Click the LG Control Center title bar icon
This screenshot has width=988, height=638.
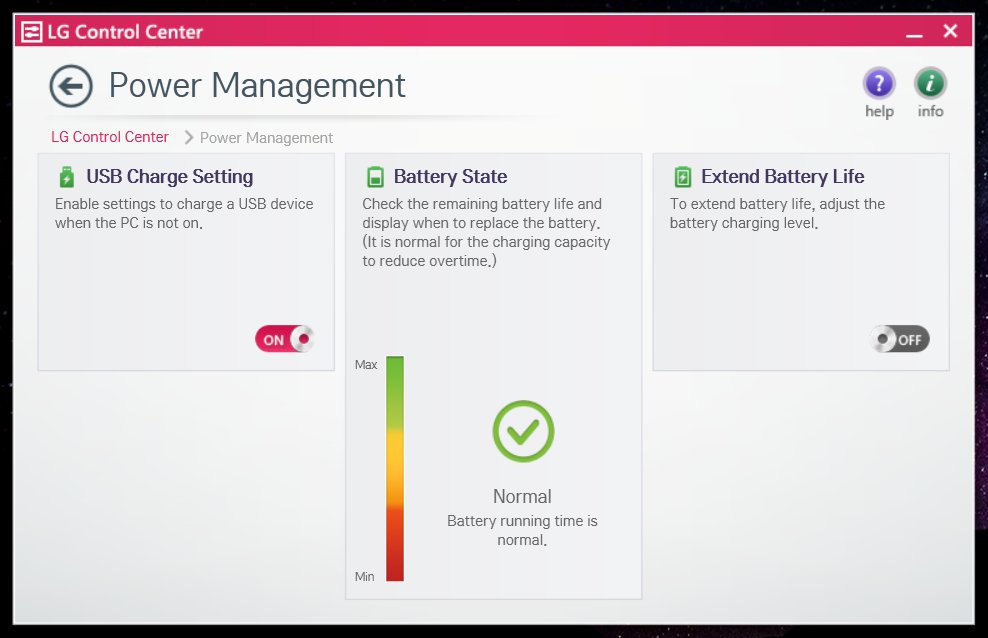tap(32, 31)
